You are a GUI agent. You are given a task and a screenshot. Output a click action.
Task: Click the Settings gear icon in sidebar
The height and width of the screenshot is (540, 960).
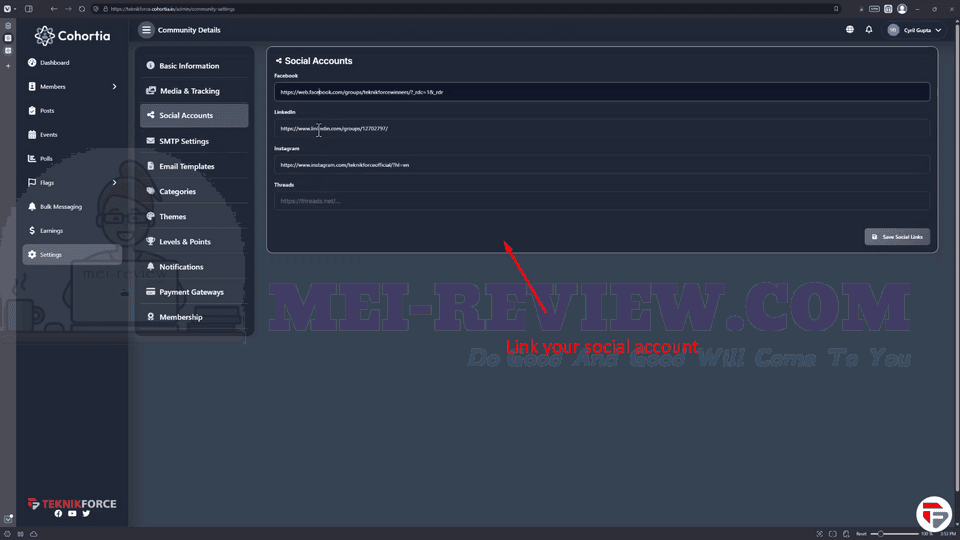pos(32,255)
